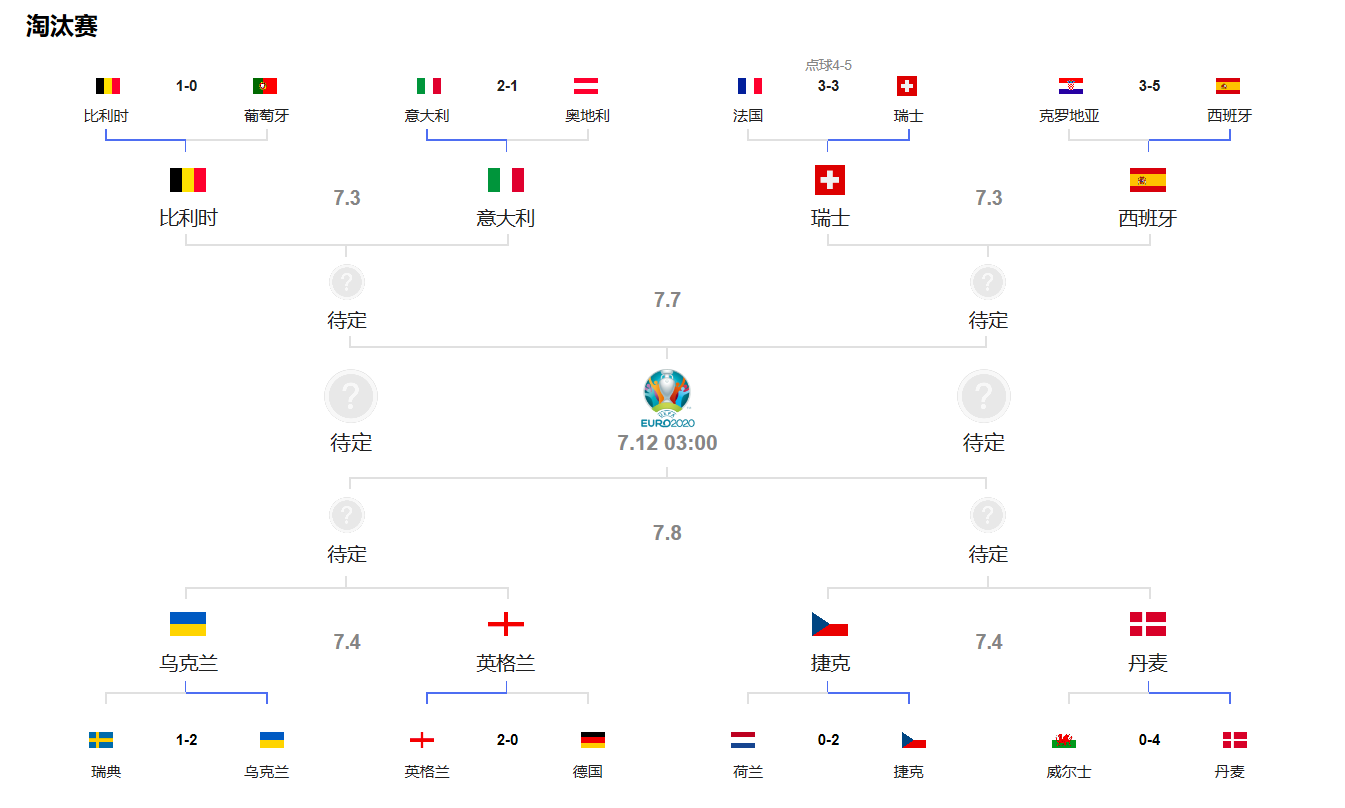Select the Netherlands flag icon
Viewport: 1345px width, 808px height.
[743, 740]
